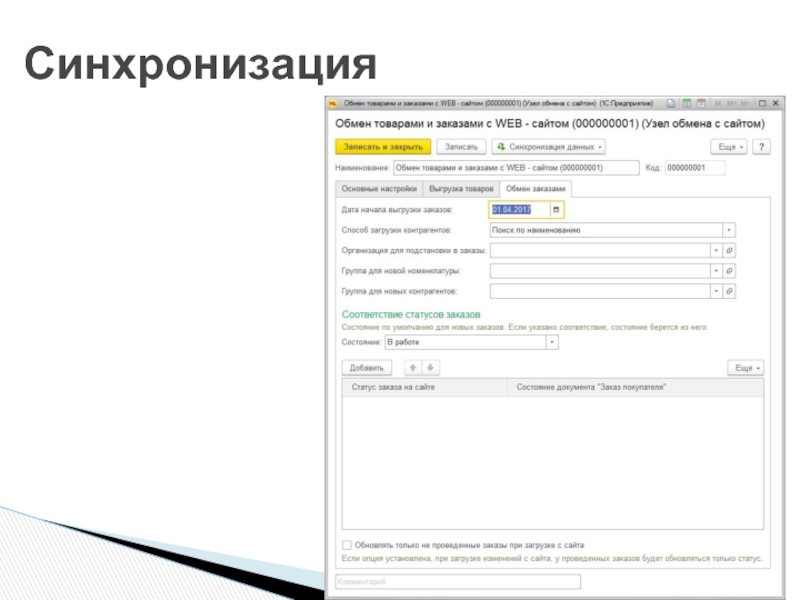
Task: Enable updating only unposted orders checkbox
Action: pyautogui.click(x=347, y=545)
